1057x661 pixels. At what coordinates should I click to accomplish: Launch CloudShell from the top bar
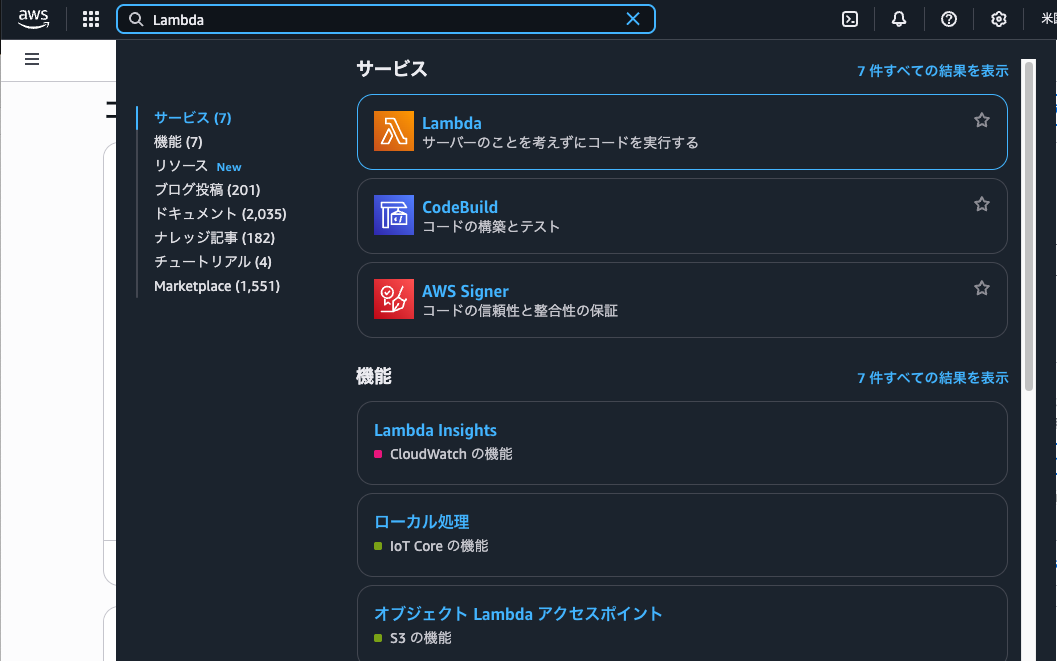tap(850, 19)
